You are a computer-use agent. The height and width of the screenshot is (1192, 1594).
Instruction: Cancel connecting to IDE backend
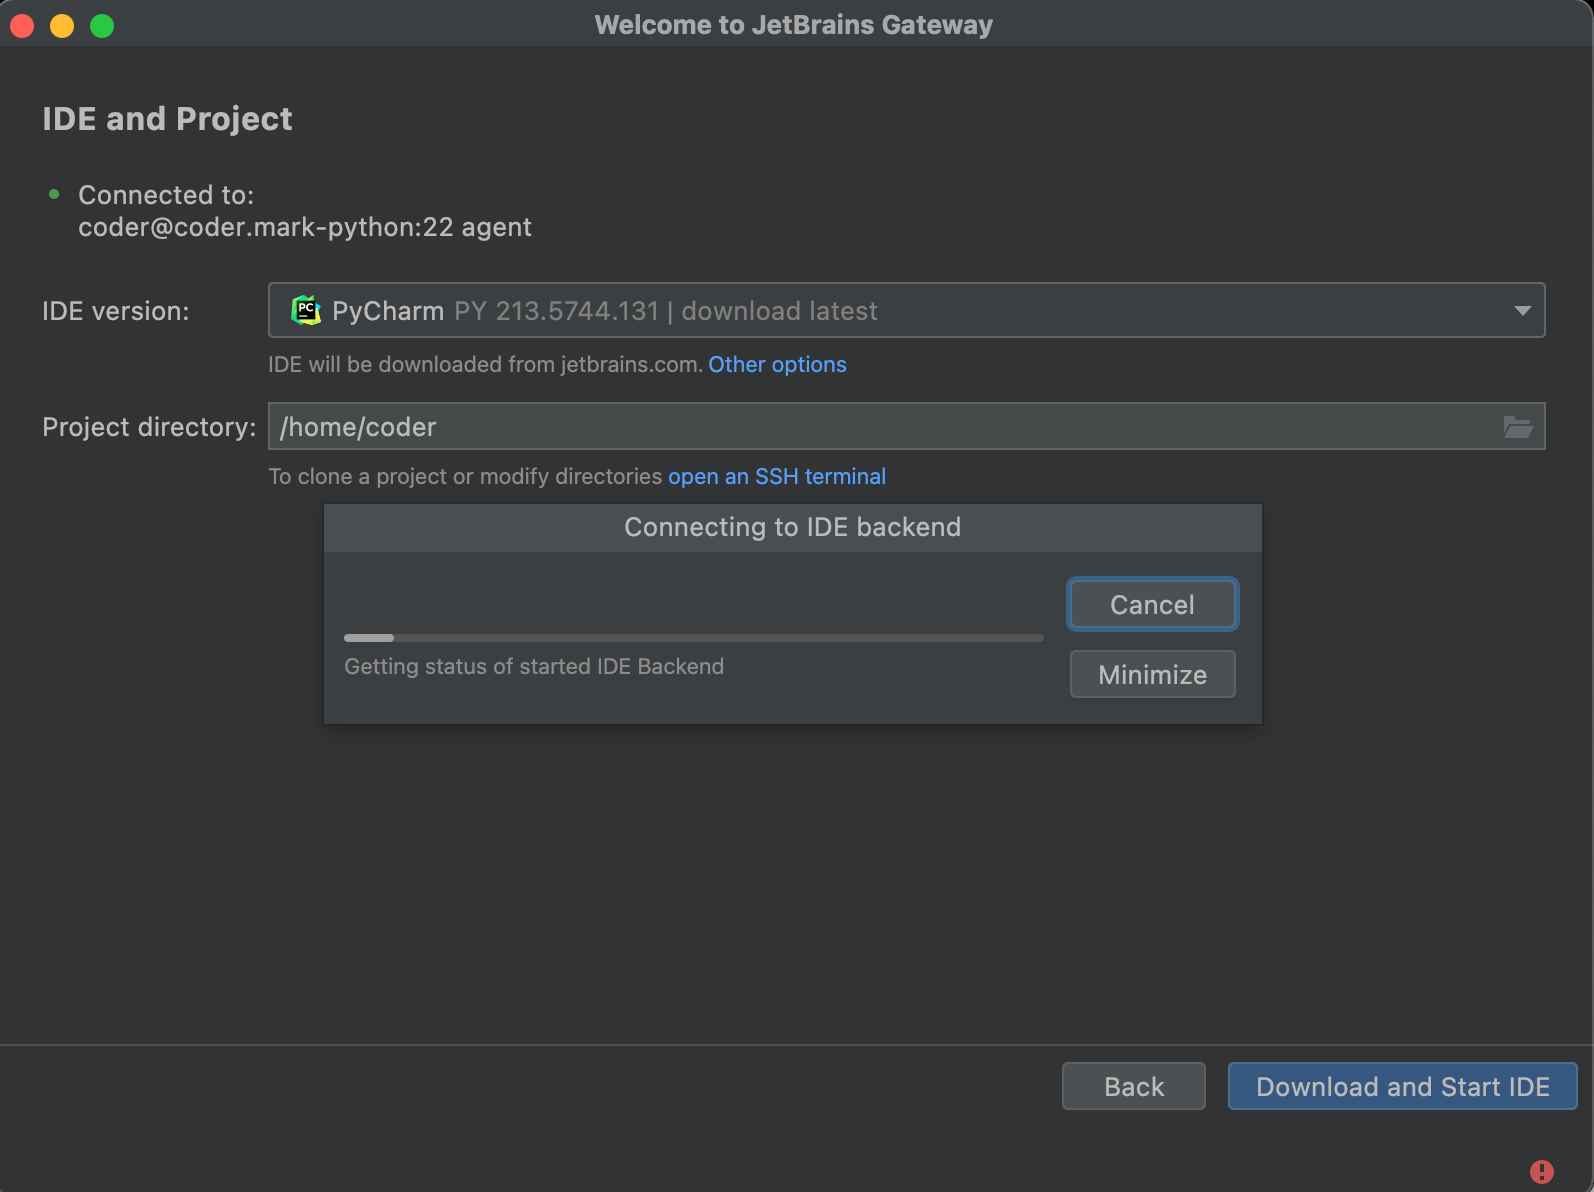[x=1152, y=605]
